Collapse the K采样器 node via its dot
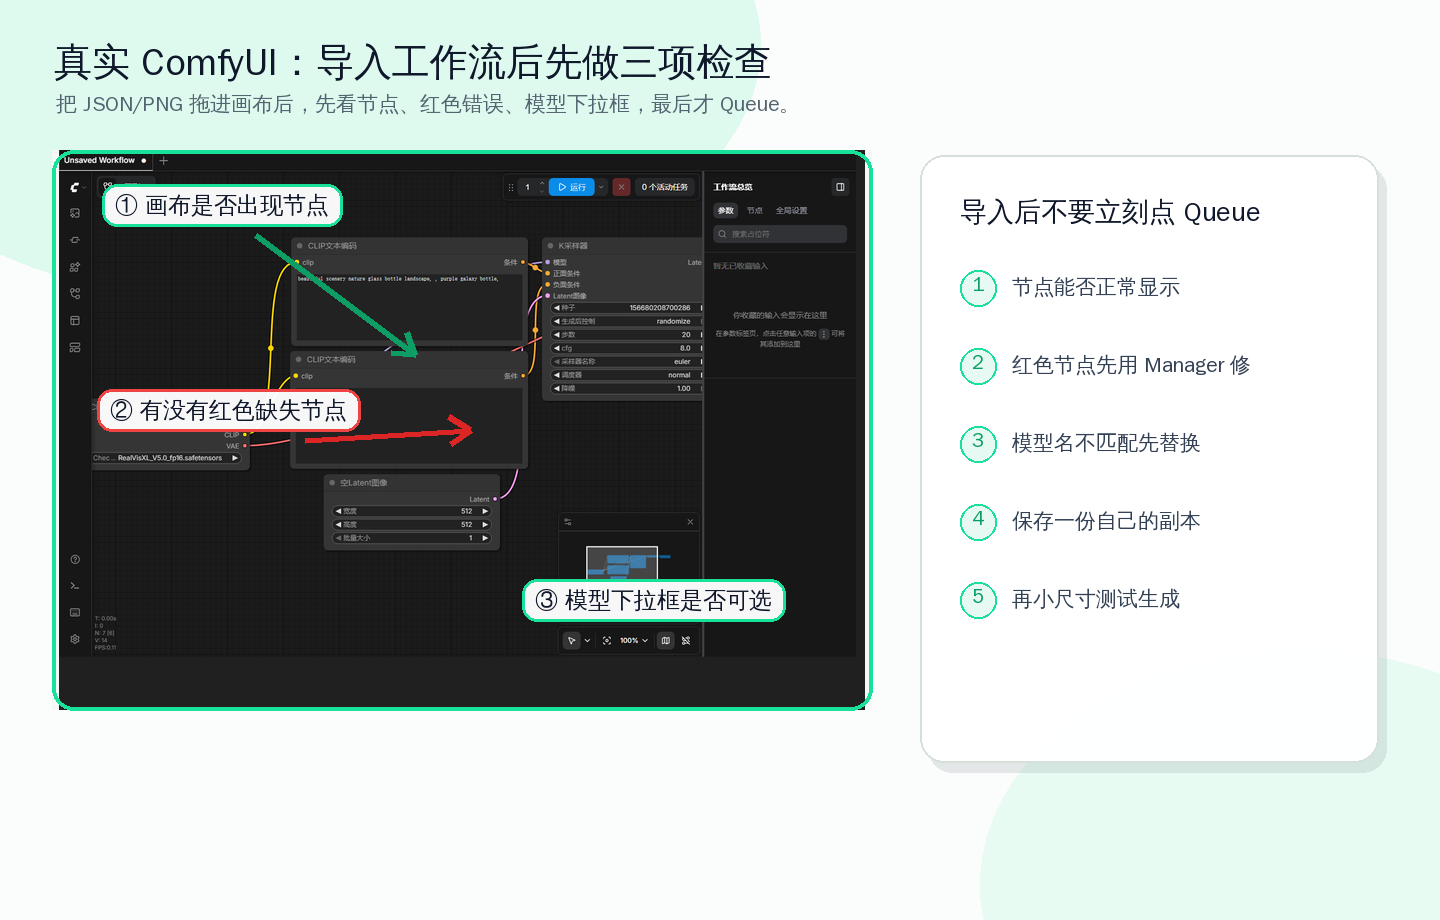1440x920 pixels. (550, 246)
